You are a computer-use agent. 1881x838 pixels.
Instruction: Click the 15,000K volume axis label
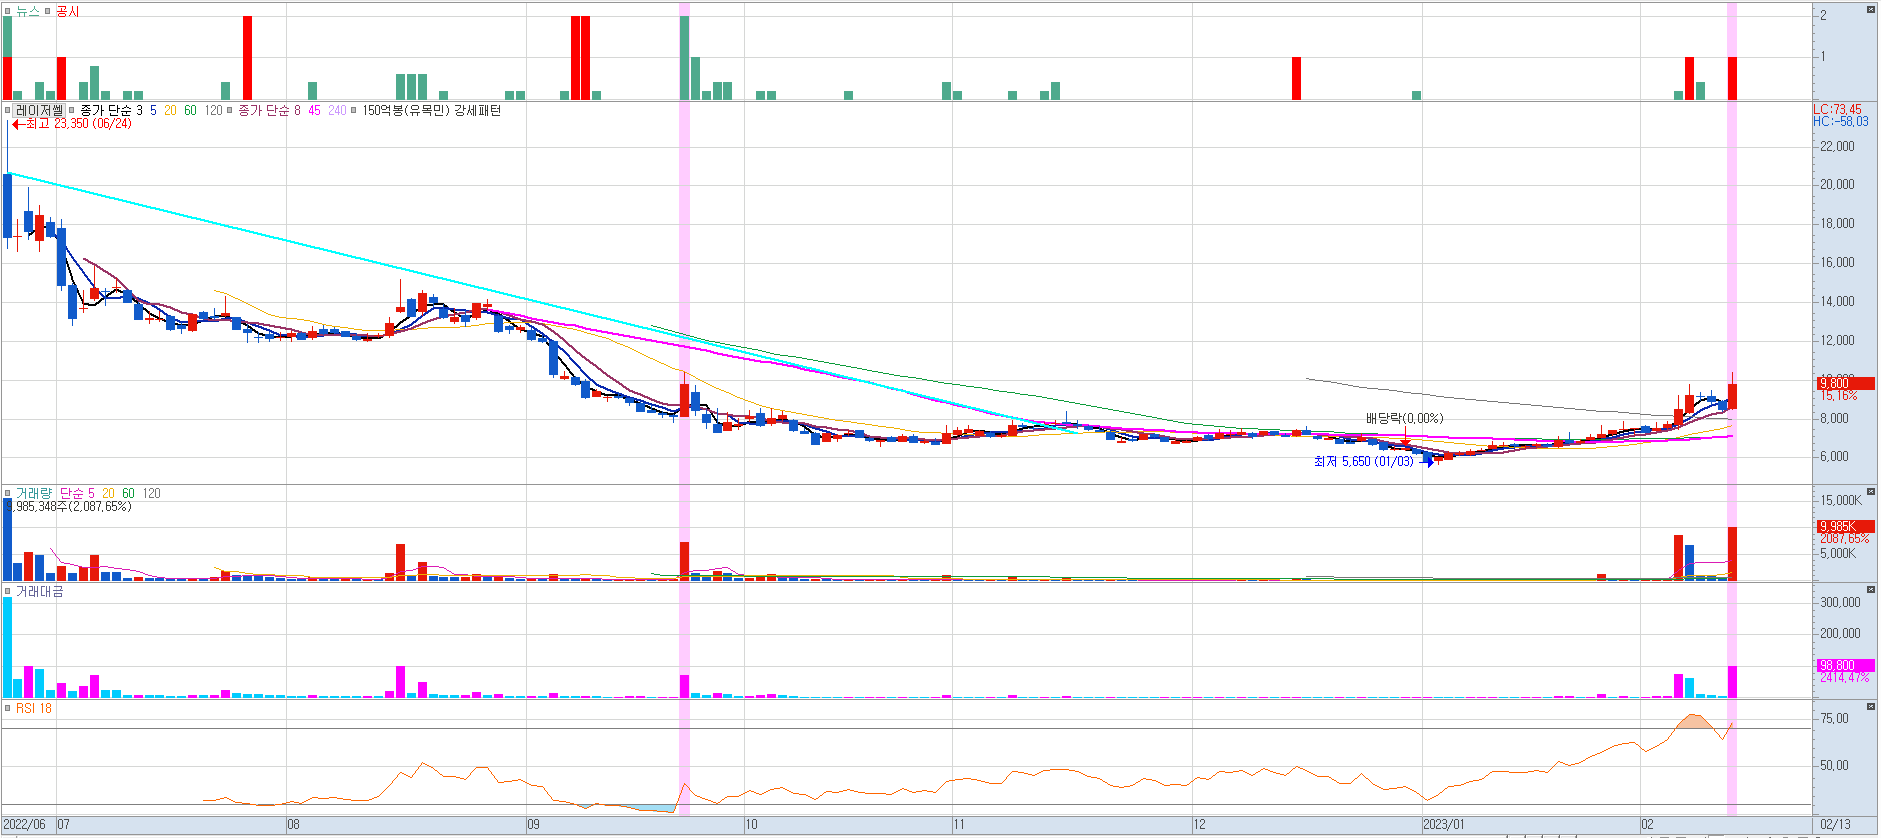pyautogui.click(x=1840, y=500)
